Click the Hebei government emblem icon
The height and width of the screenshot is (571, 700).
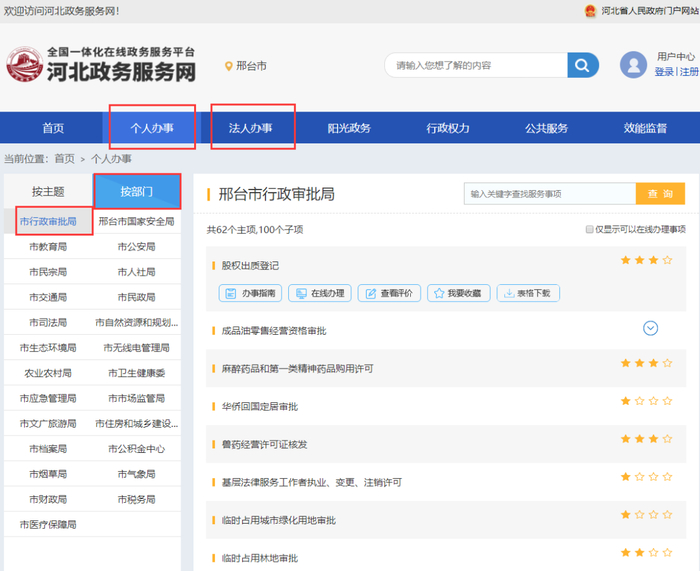[x=591, y=10]
